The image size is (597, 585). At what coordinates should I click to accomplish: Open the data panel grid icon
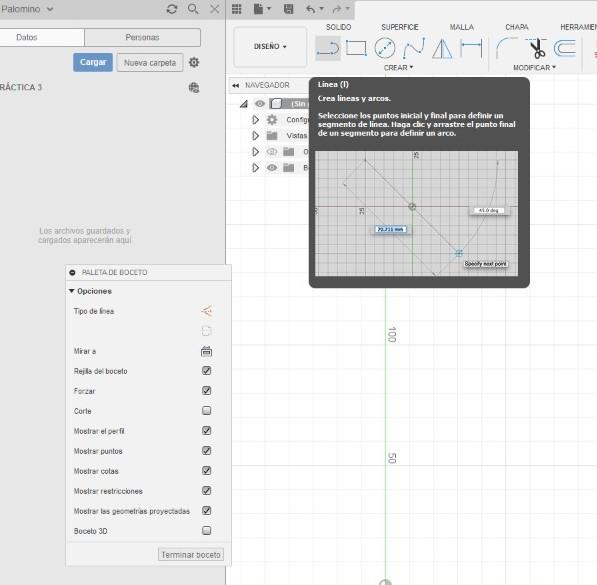pyautogui.click(x=236, y=9)
